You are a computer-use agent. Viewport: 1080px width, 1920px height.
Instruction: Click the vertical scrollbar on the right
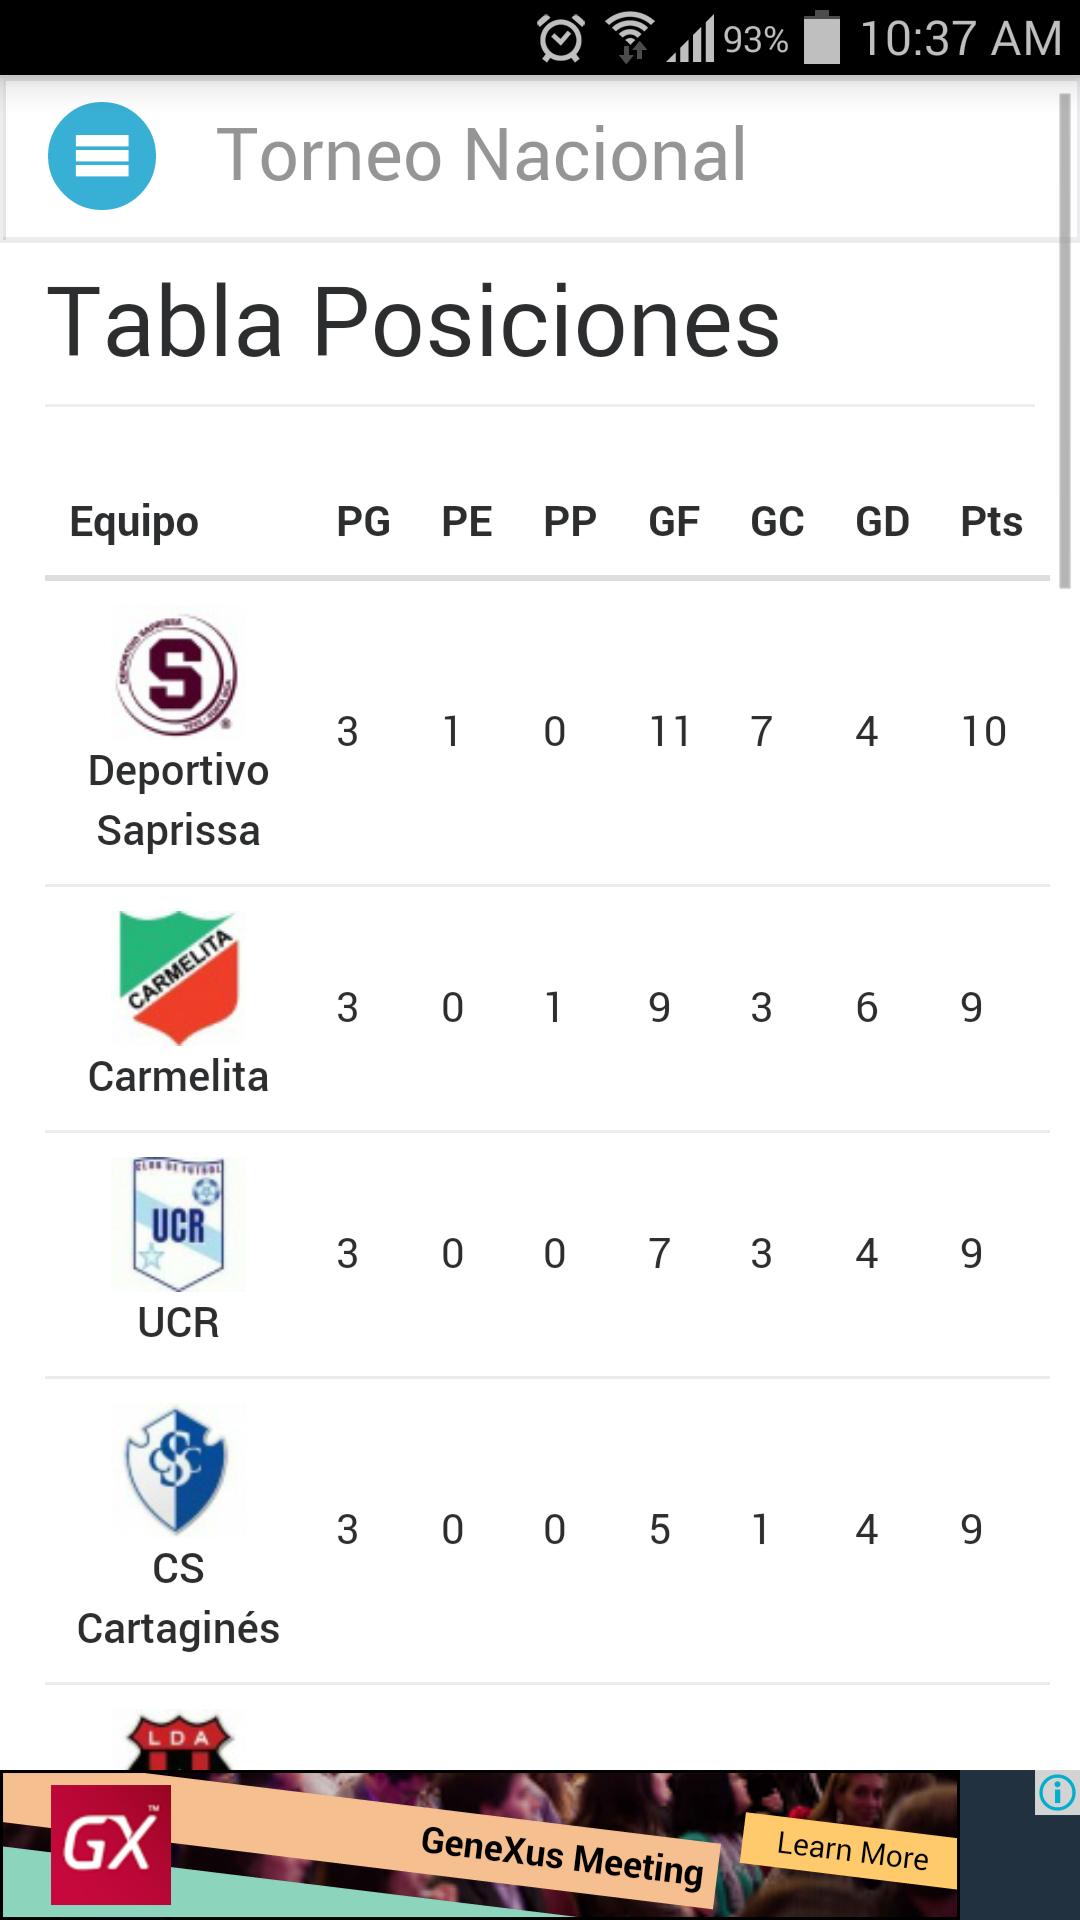[1065, 340]
